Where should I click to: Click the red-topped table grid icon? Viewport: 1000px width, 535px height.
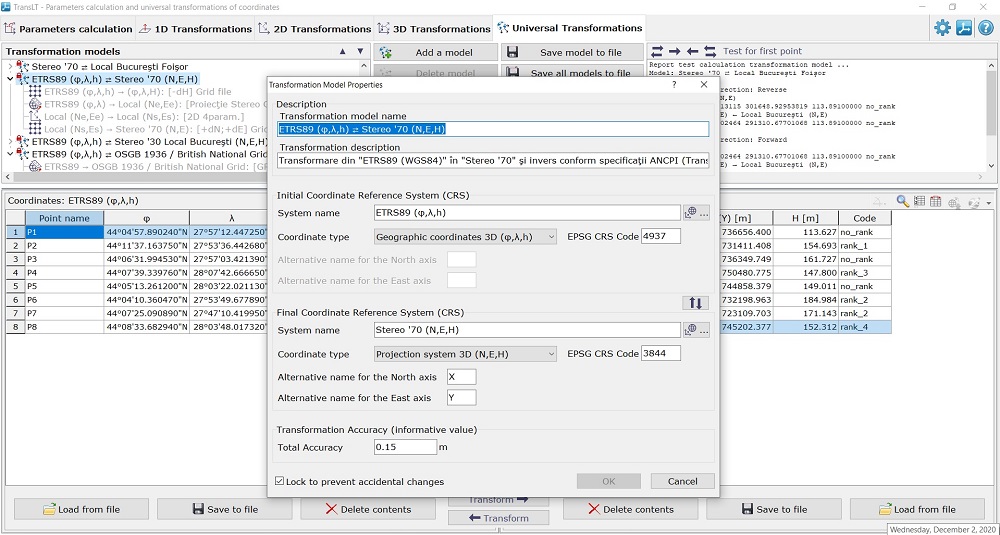(936, 201)
